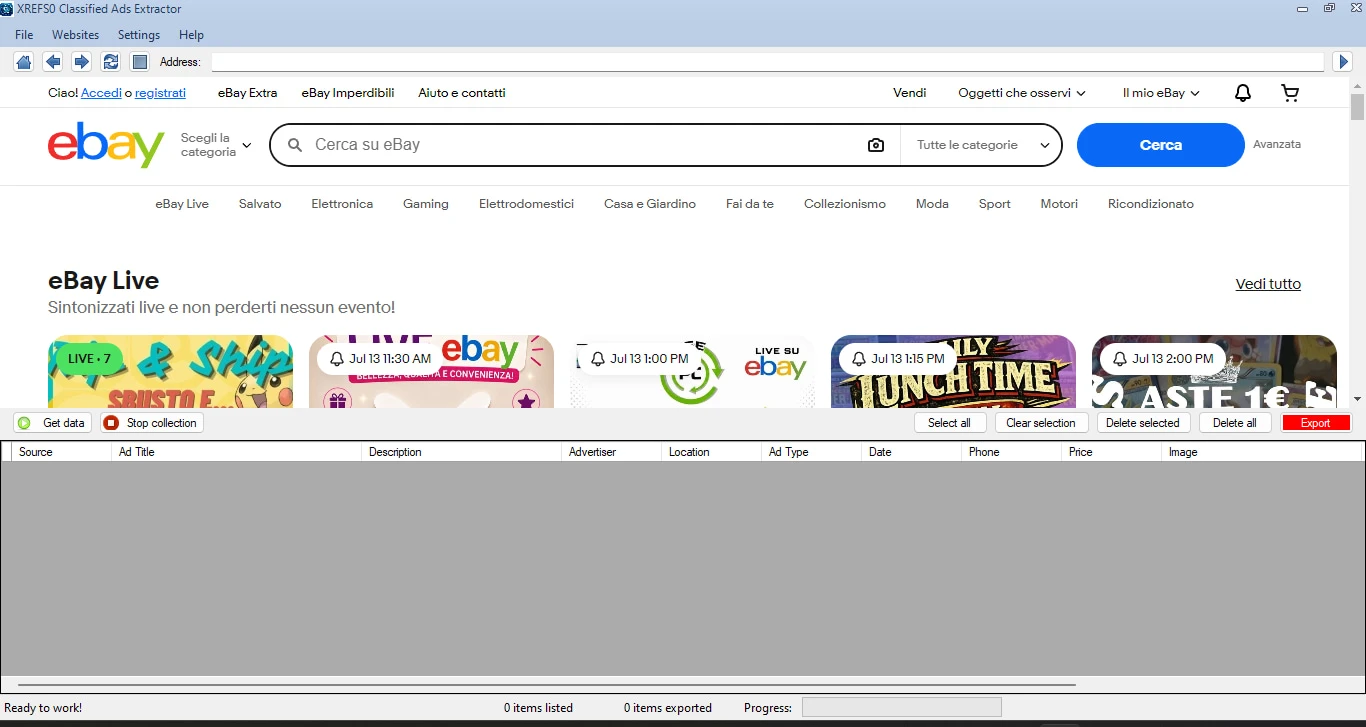Open the Elettronica category tab
The width and height of the screenshot is (1366, 727).
342,204
